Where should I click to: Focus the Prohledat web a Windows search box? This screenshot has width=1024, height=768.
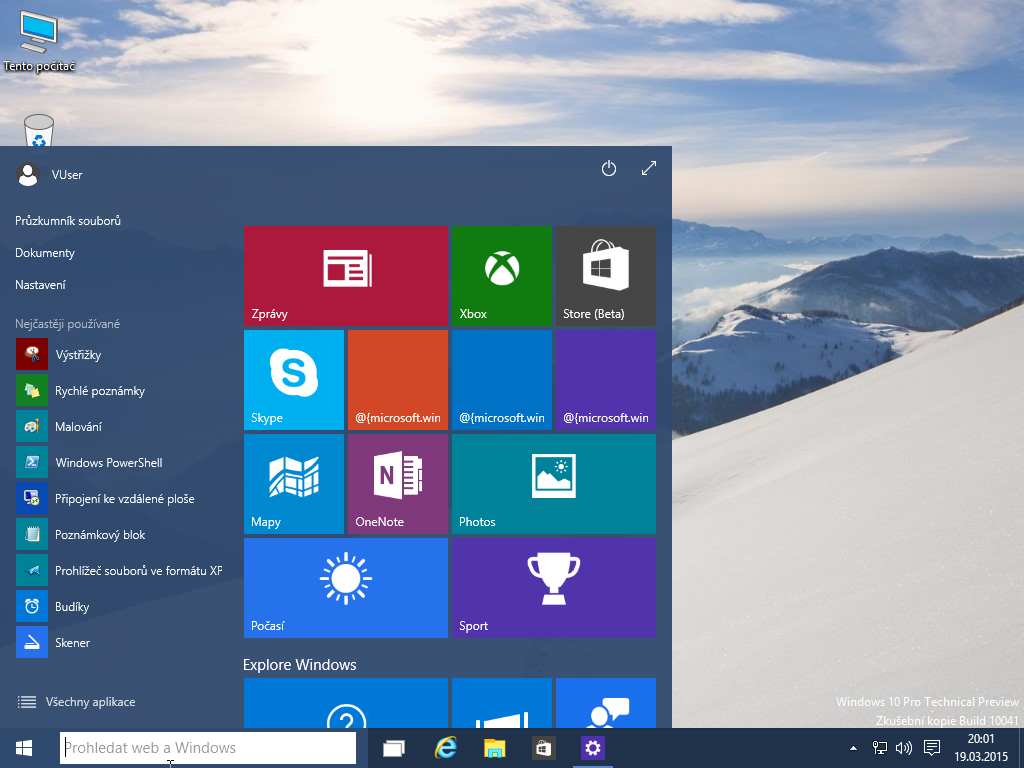click(x=208, y=748)
